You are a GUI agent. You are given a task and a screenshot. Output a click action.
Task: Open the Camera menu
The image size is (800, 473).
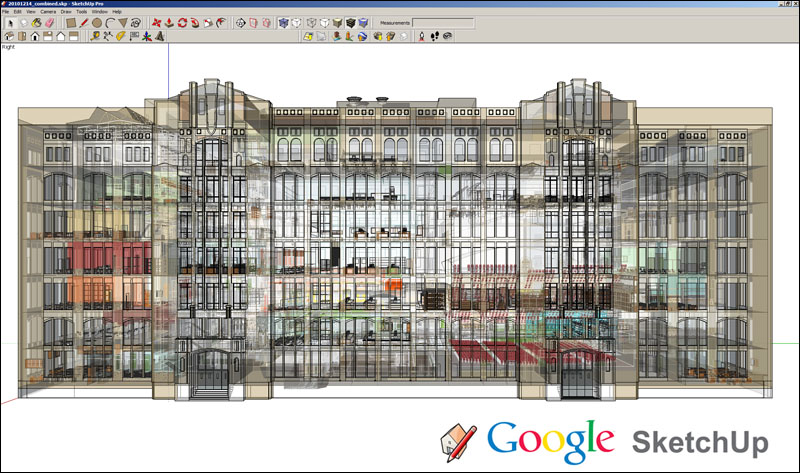(x=48, y=11)
